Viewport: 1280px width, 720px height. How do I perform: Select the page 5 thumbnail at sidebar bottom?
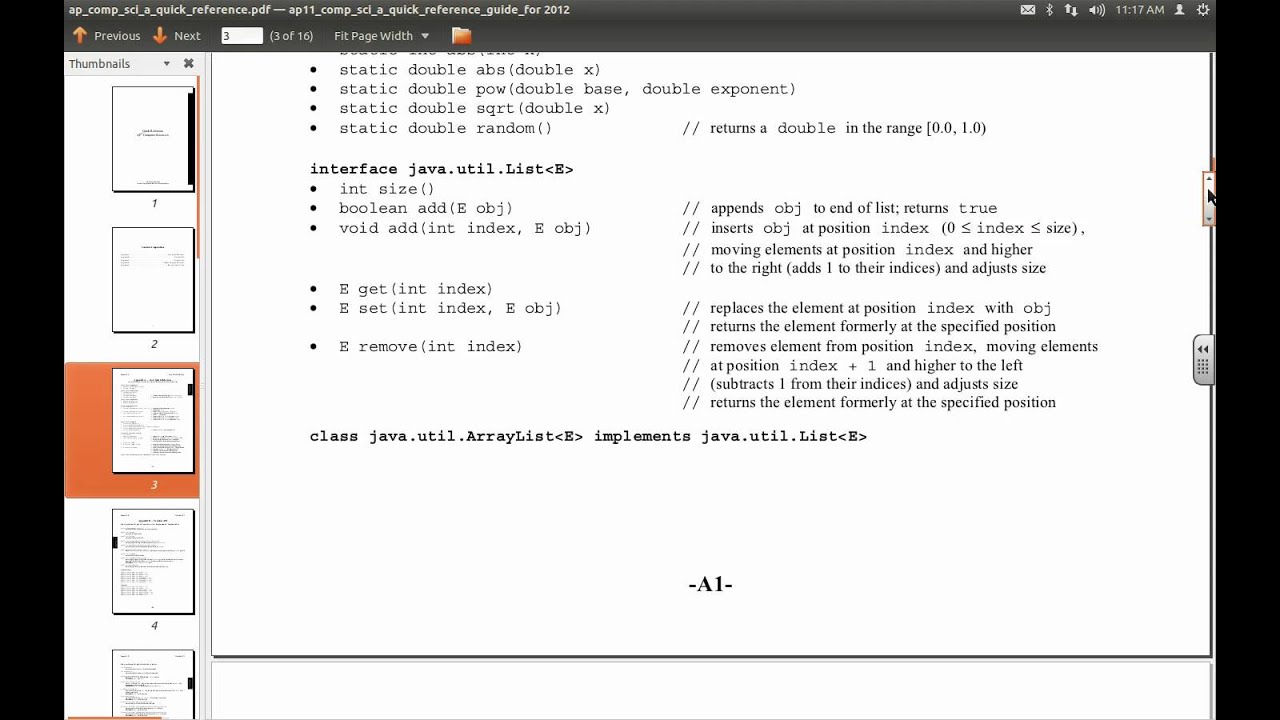153,684
